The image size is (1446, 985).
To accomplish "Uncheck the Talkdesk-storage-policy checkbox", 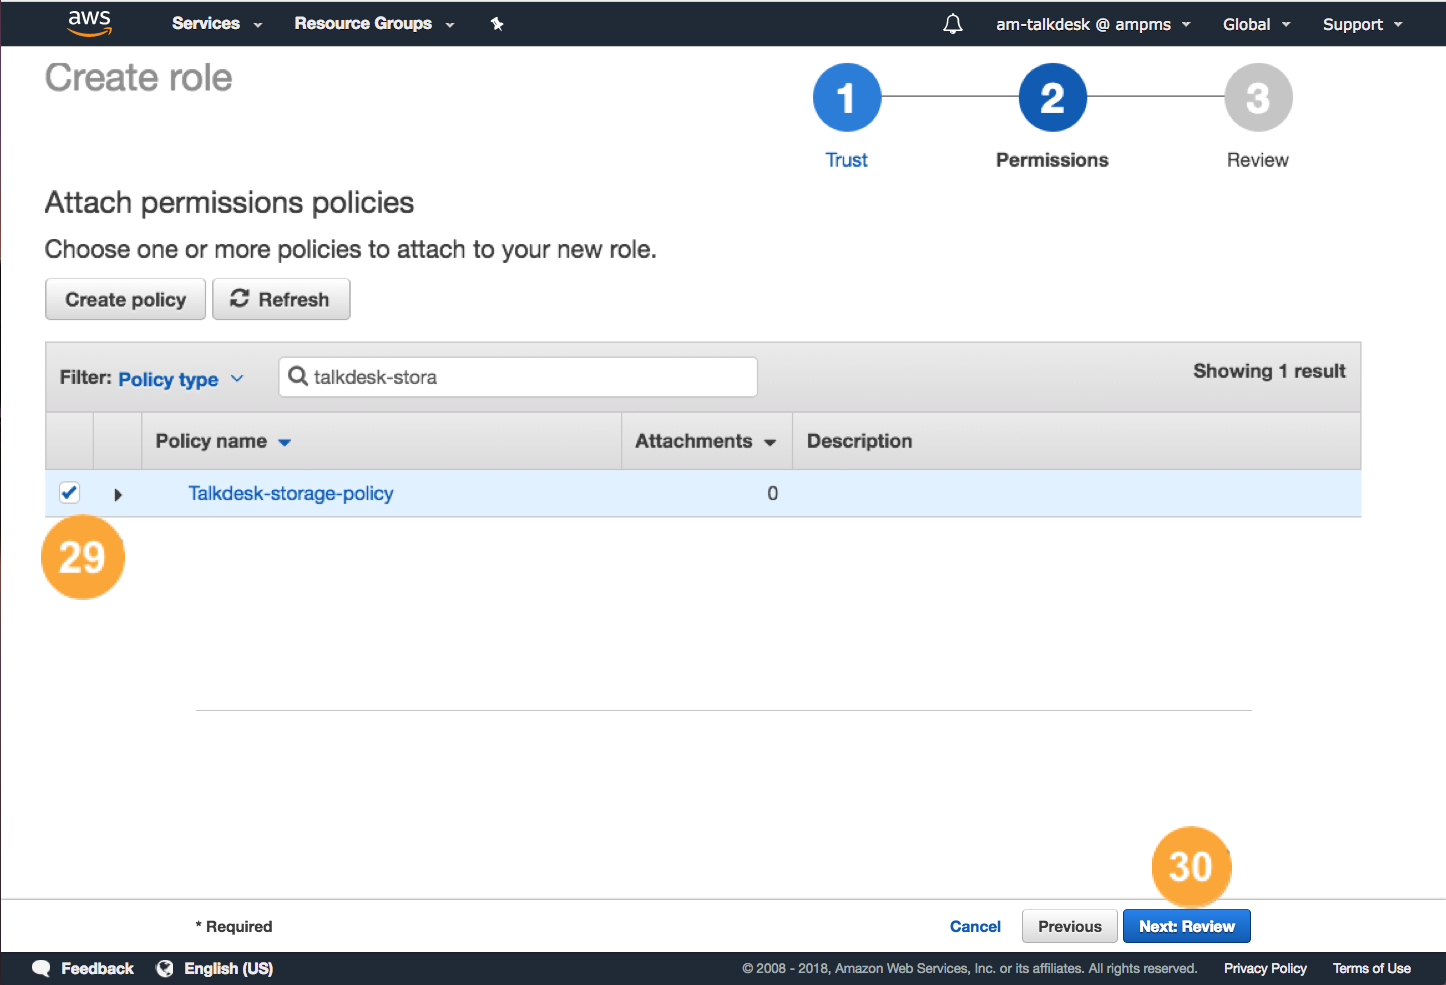I will (x=69, y=492).
